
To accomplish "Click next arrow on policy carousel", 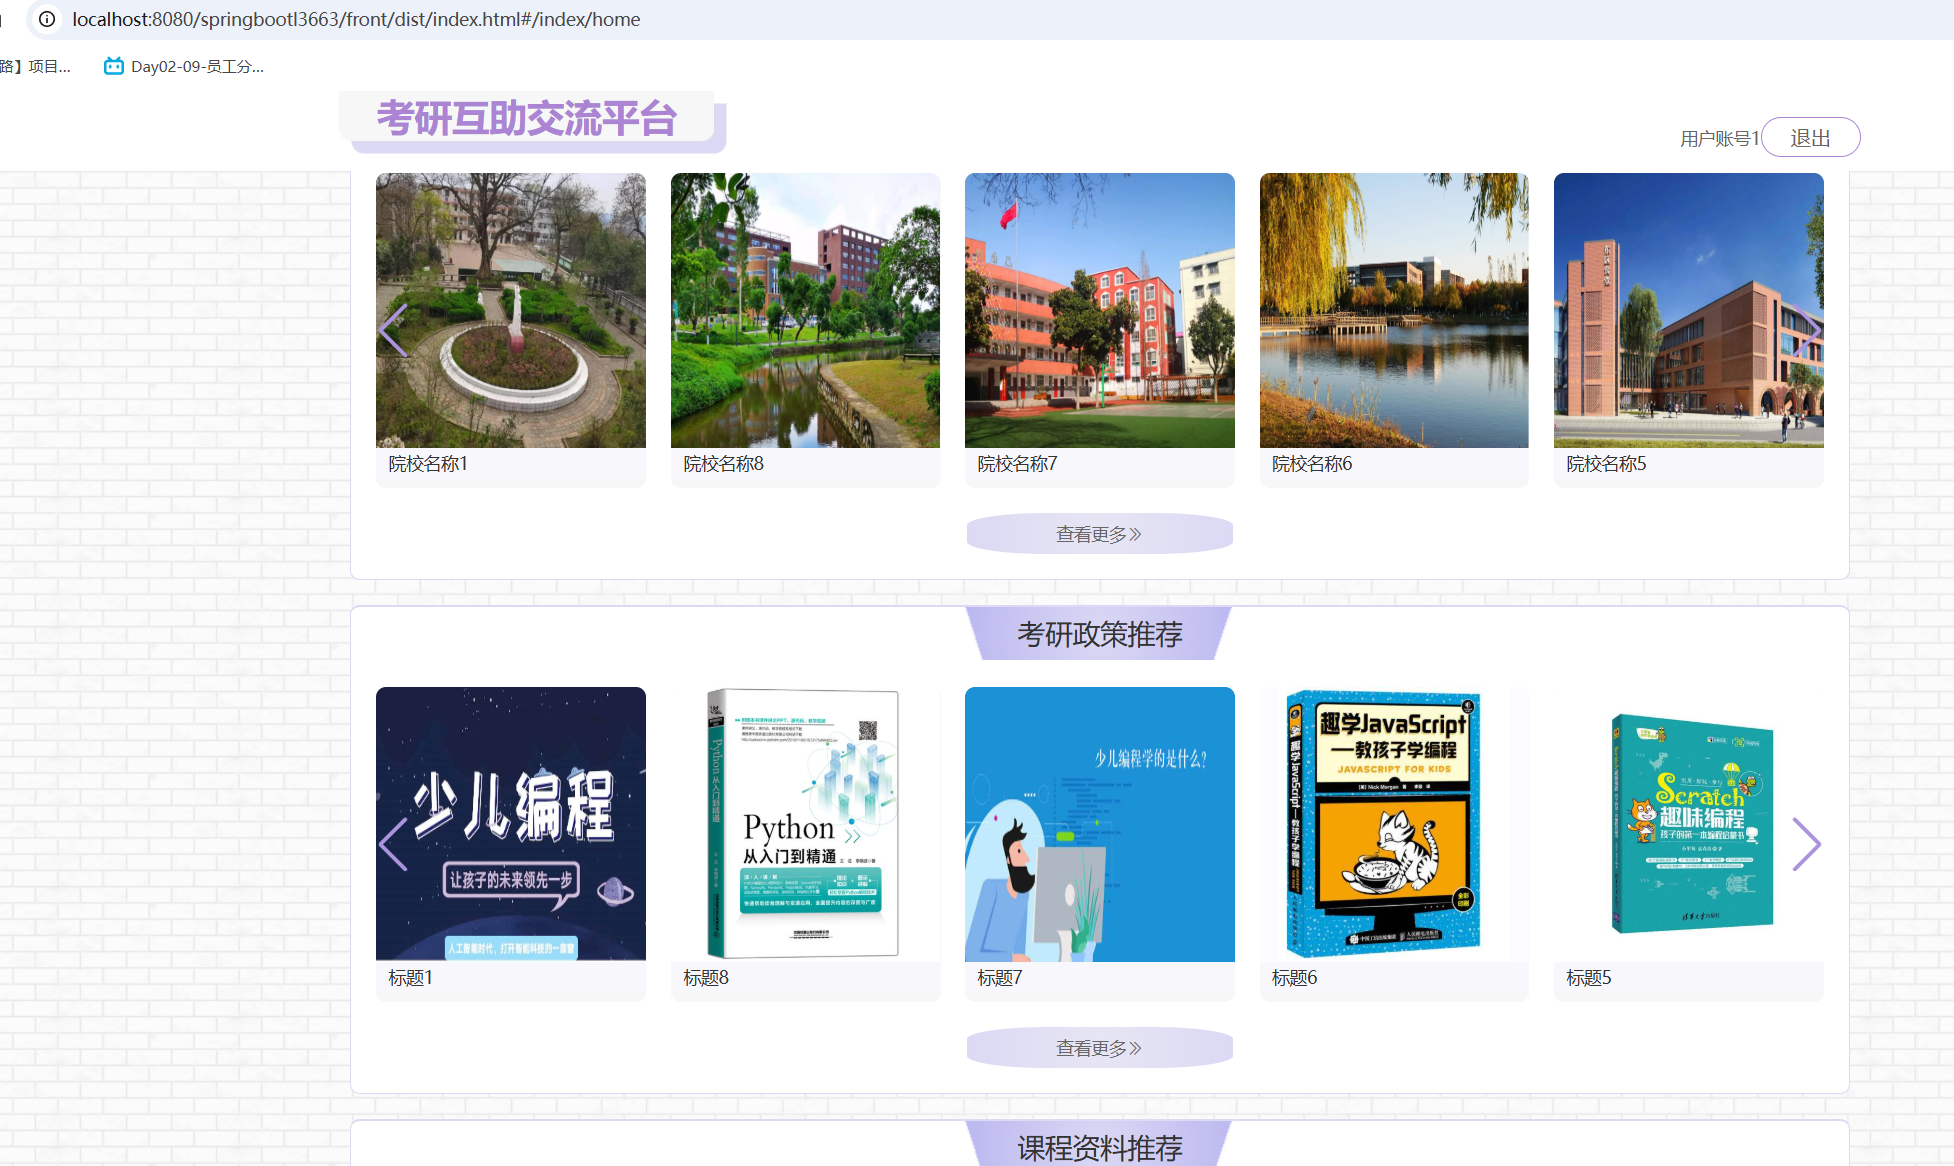I will tap(1806, 845).
